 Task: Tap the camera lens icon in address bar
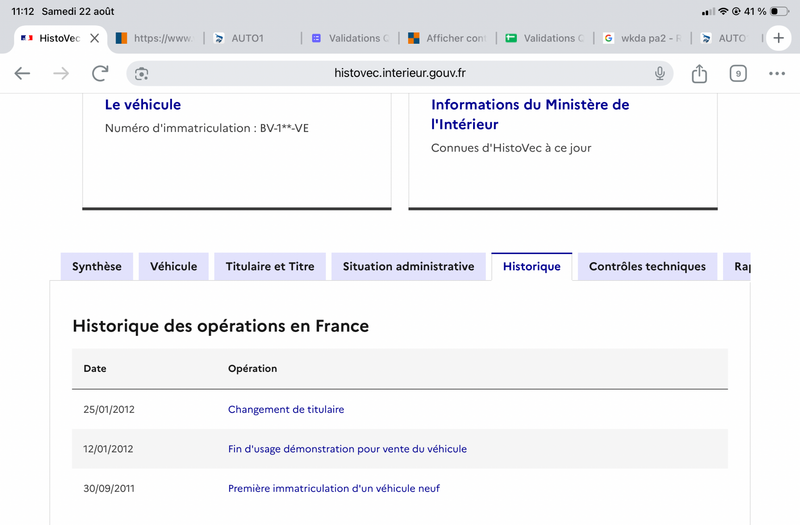(141, 74)
